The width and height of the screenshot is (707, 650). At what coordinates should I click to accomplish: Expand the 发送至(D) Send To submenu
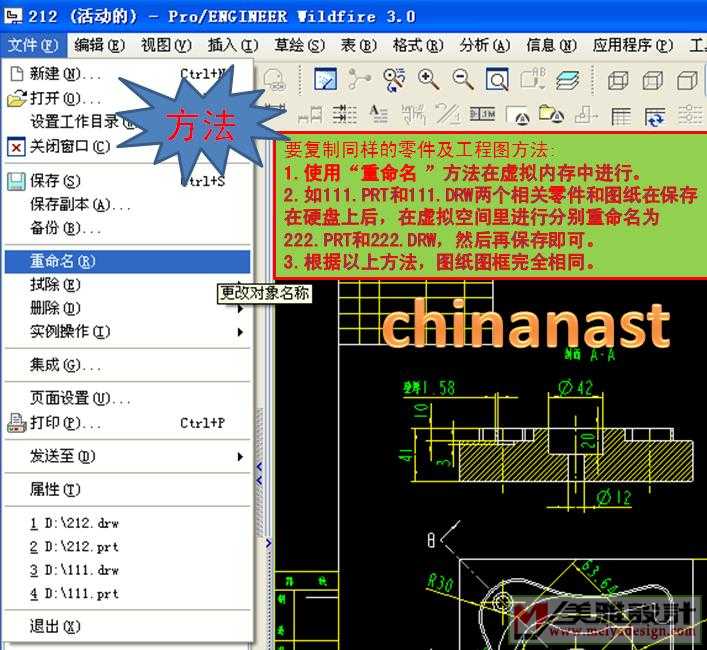127,456
